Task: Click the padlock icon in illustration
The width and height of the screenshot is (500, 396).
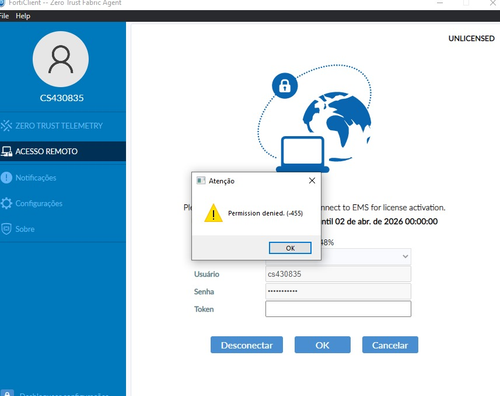Action: 285,86
